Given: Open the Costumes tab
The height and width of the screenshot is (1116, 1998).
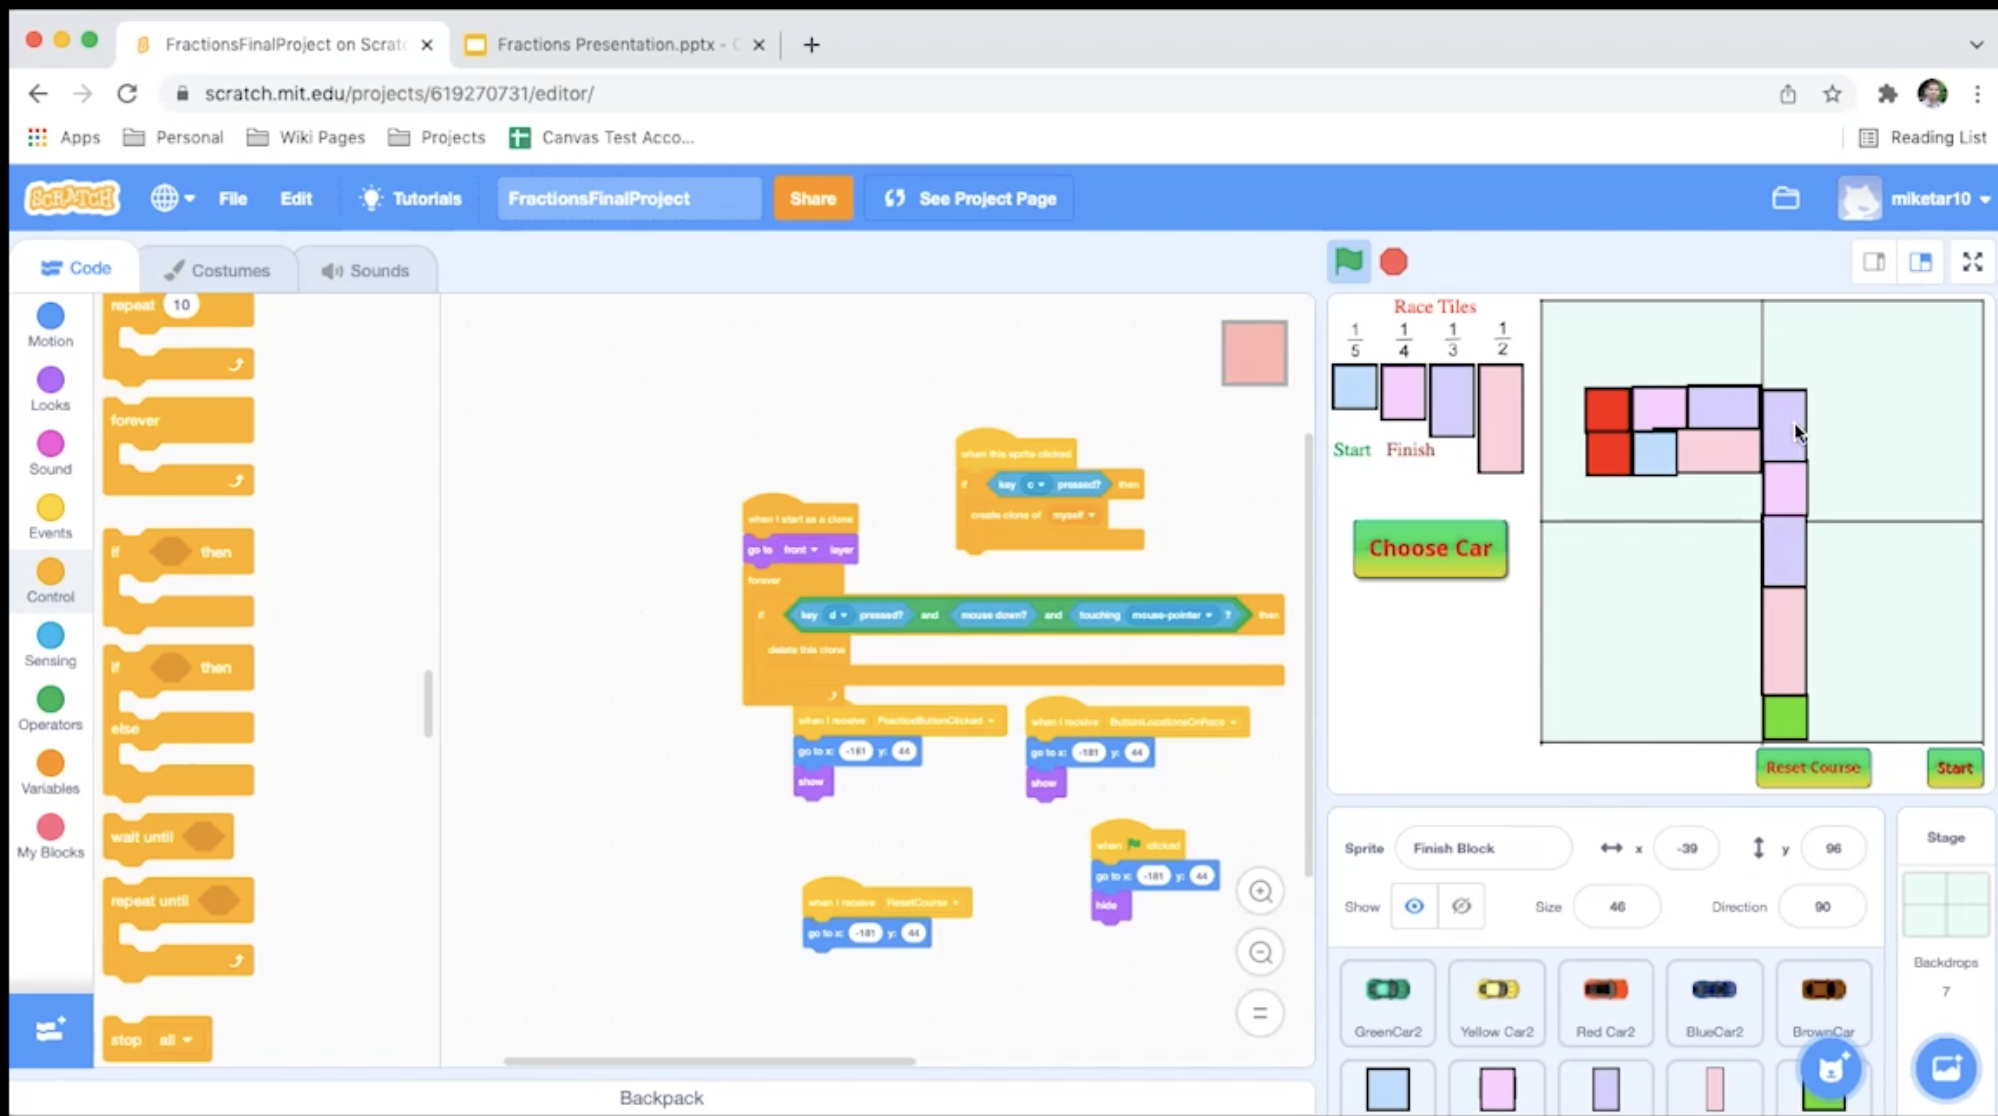Looking at the screenshot, I should click(217, 270).
